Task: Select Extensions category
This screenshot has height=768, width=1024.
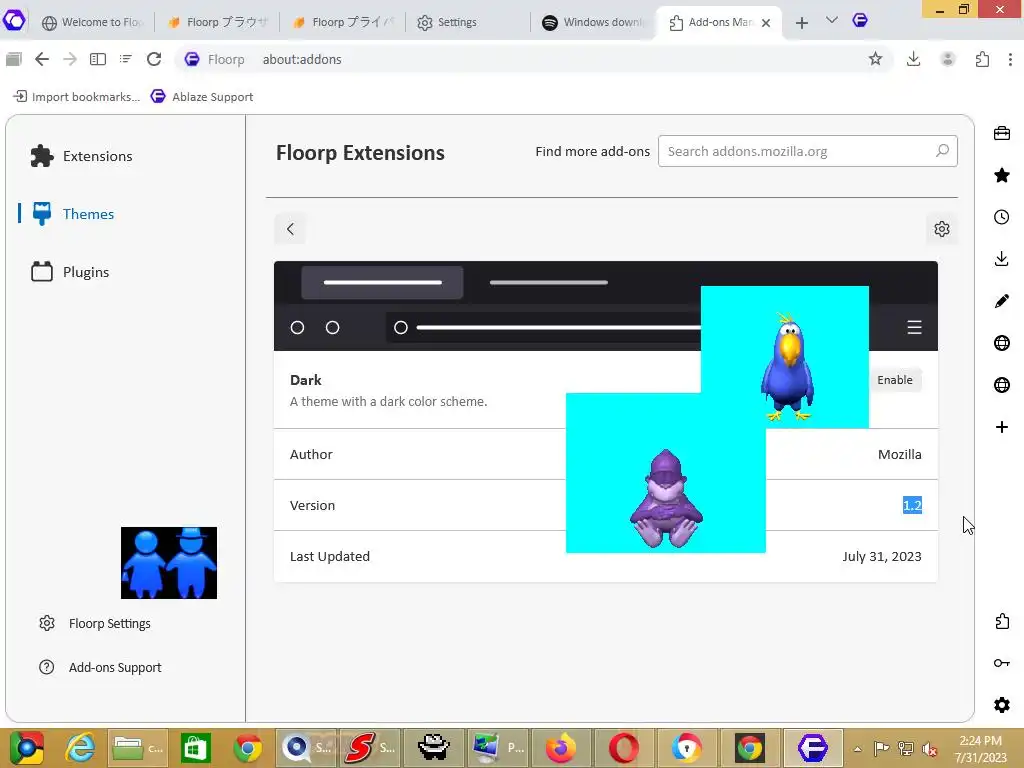Action: (82, 156)
